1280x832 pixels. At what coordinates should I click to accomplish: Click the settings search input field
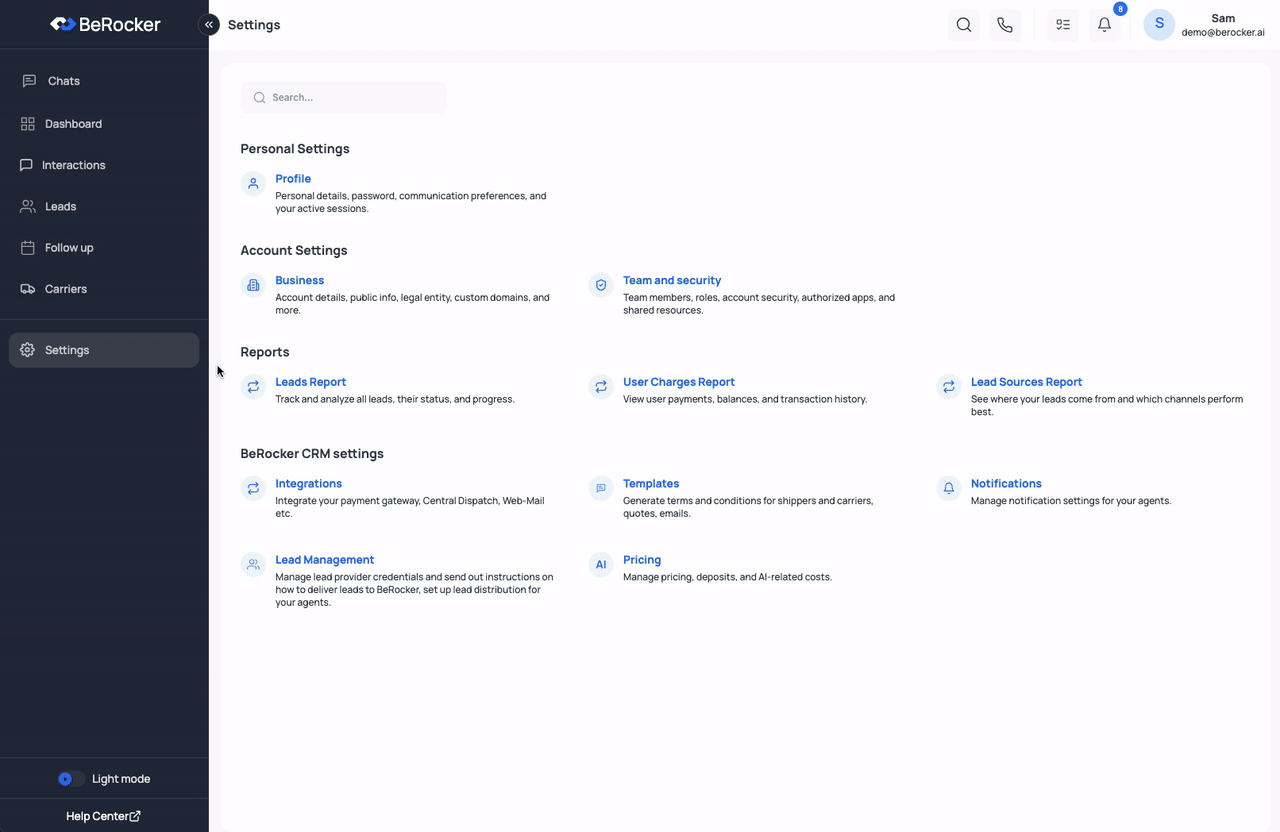[343, 97]
